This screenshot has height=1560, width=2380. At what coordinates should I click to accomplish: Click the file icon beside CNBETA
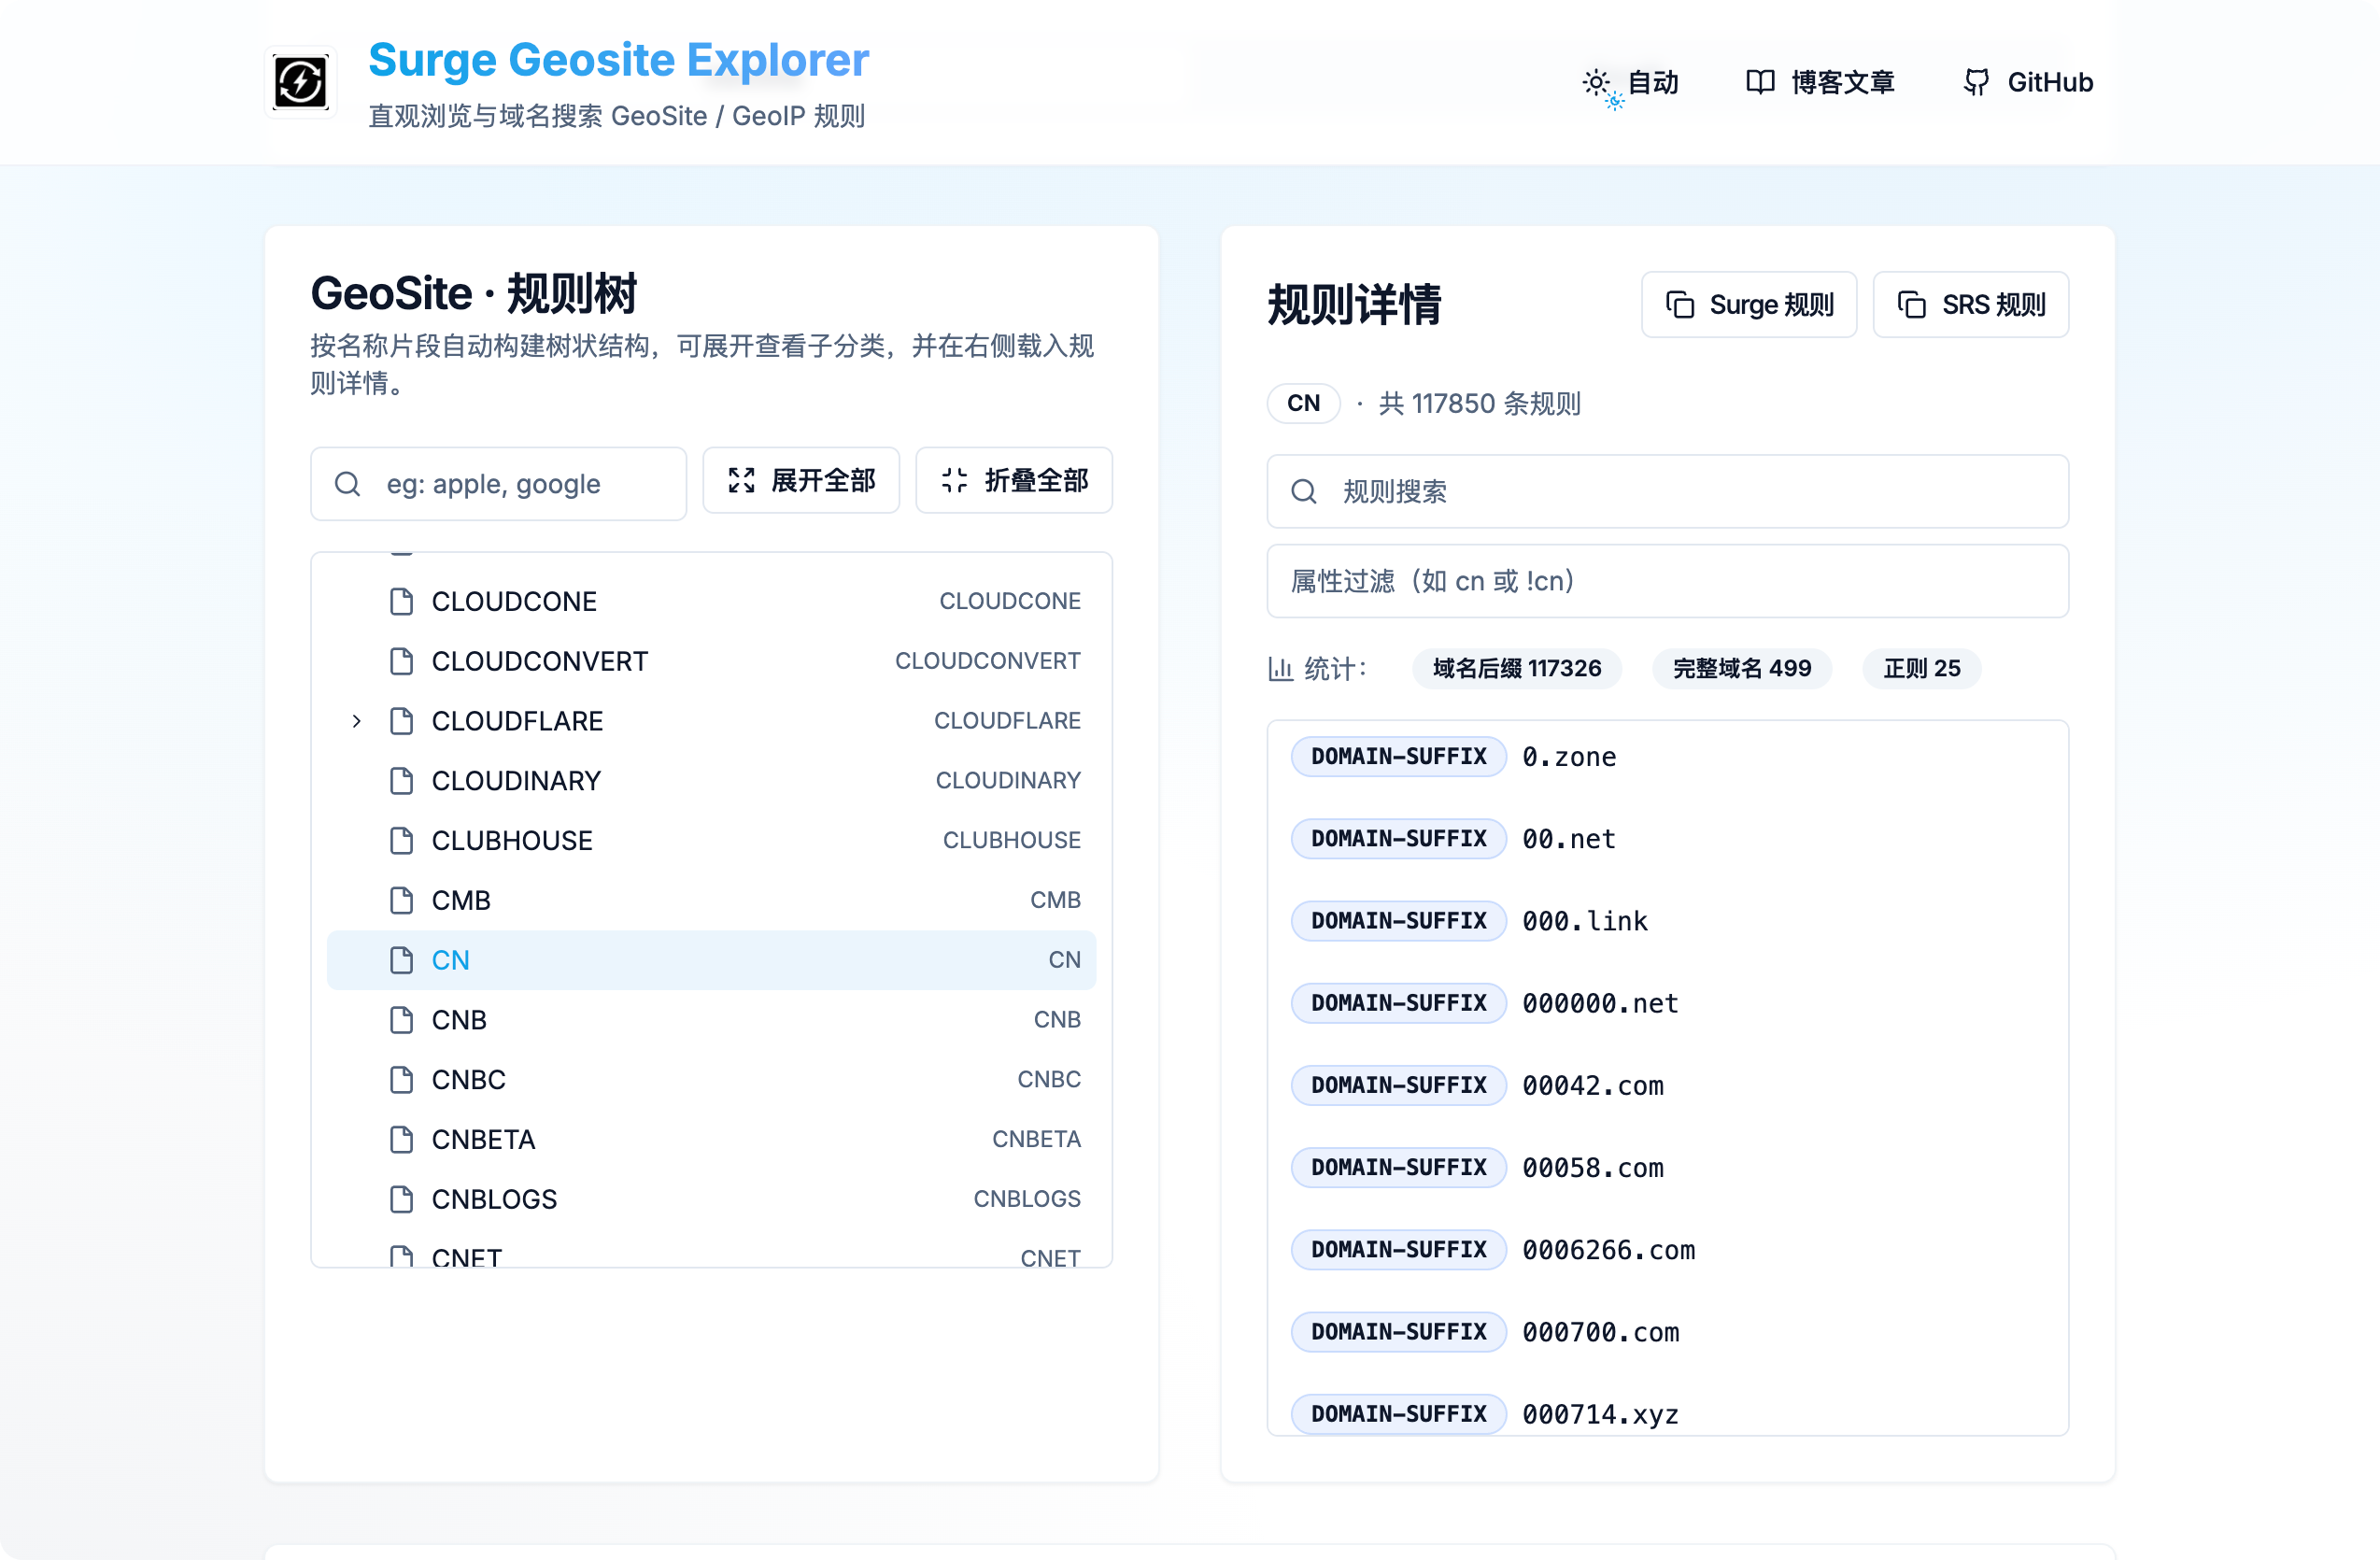[x=401, y=1139]
